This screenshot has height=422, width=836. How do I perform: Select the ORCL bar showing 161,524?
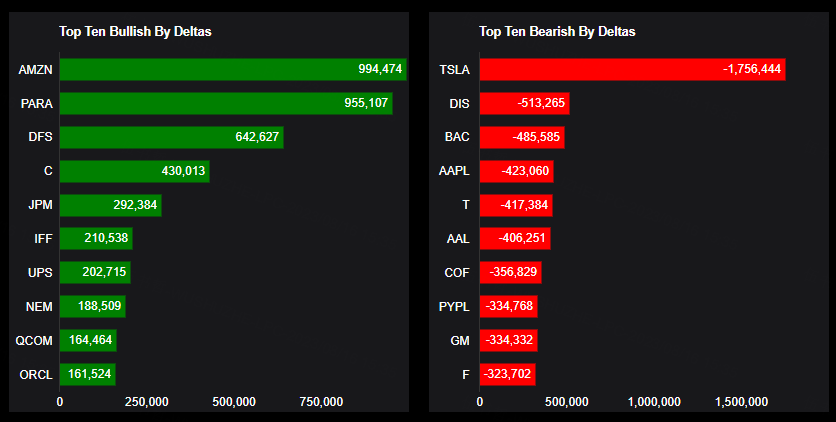(88, 375)
